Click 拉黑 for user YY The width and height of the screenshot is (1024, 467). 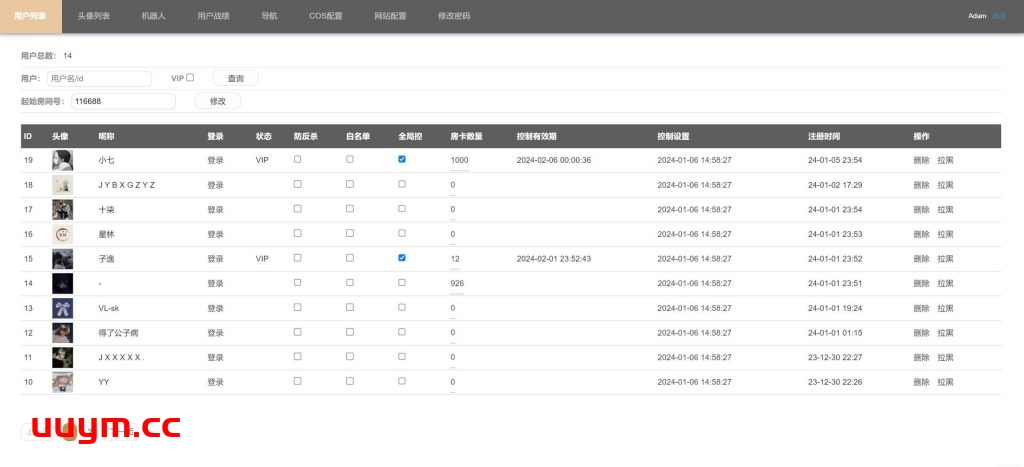coord(945,382)
